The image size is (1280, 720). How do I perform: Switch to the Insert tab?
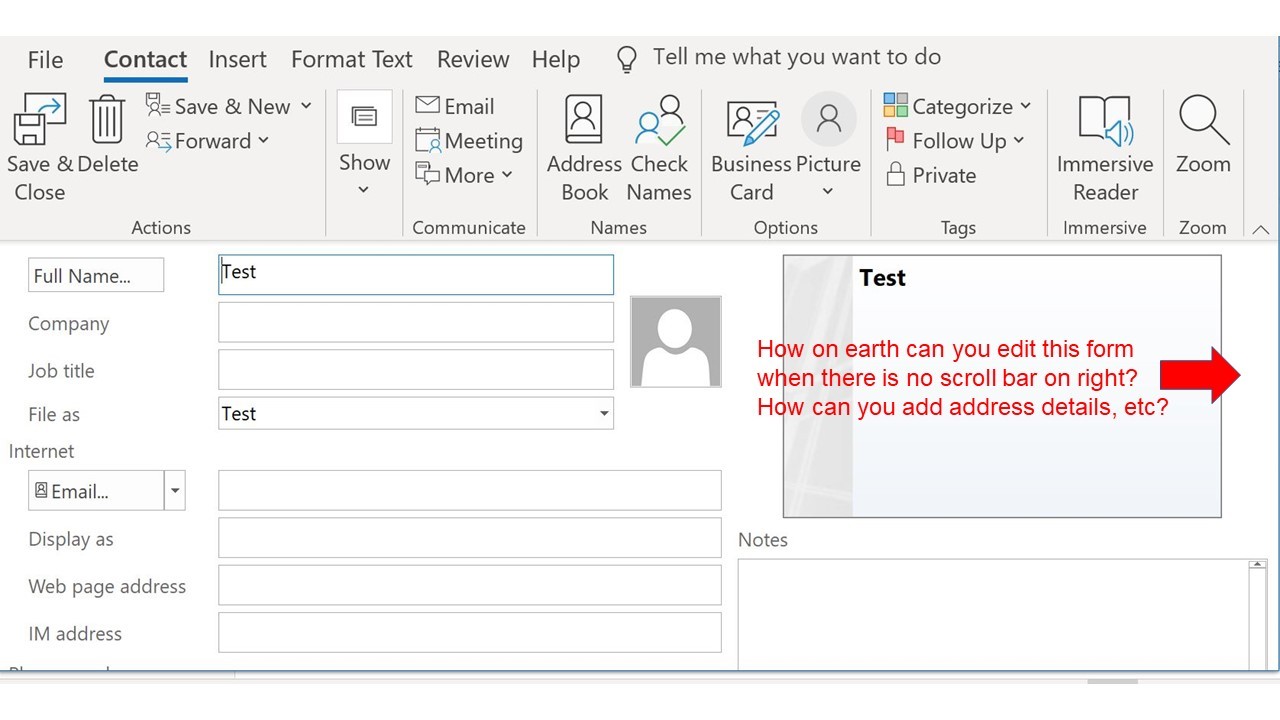[237, 60]
